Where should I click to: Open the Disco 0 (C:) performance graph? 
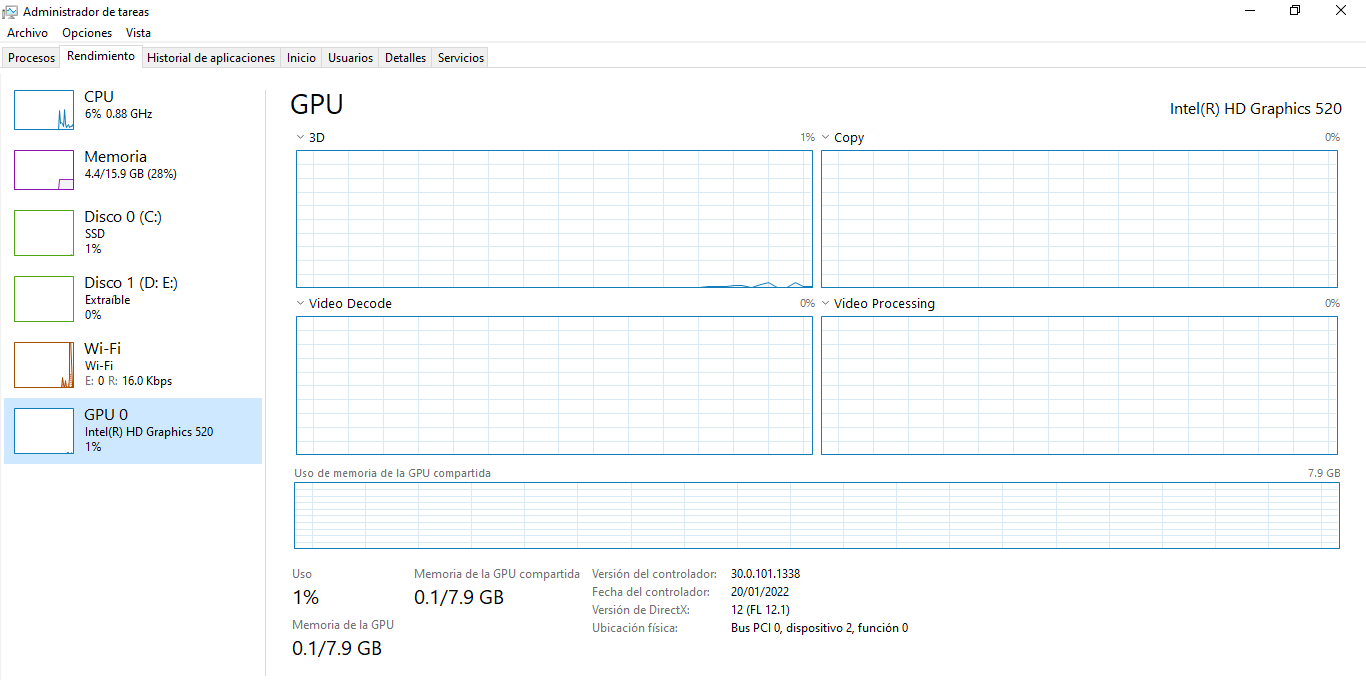[44, 233]
